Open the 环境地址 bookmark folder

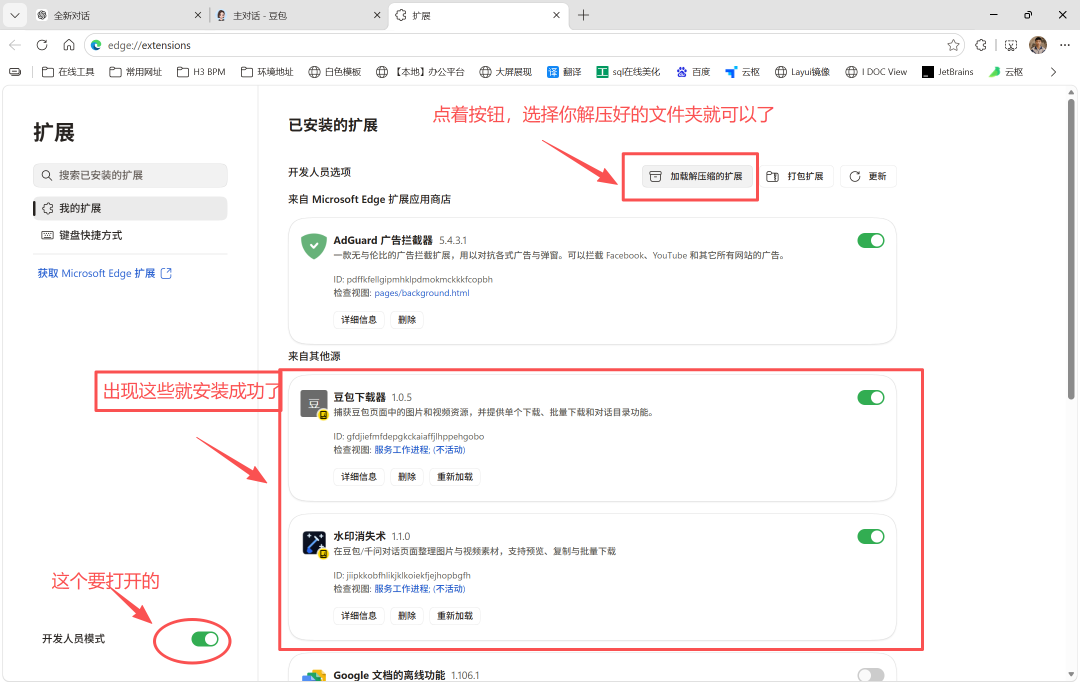coord(267,72)
